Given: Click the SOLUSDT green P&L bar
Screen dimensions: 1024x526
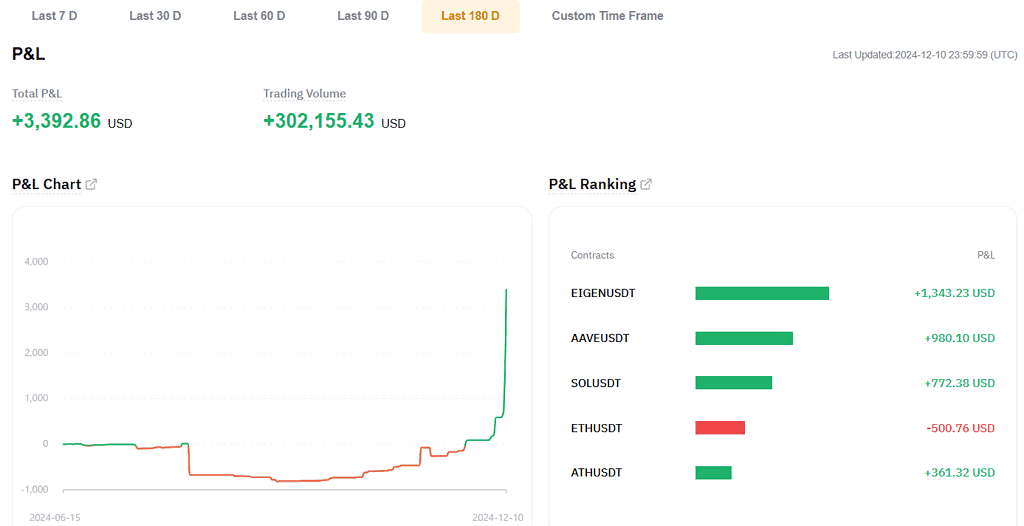Looking at the screenshot, I should (733, 383).
